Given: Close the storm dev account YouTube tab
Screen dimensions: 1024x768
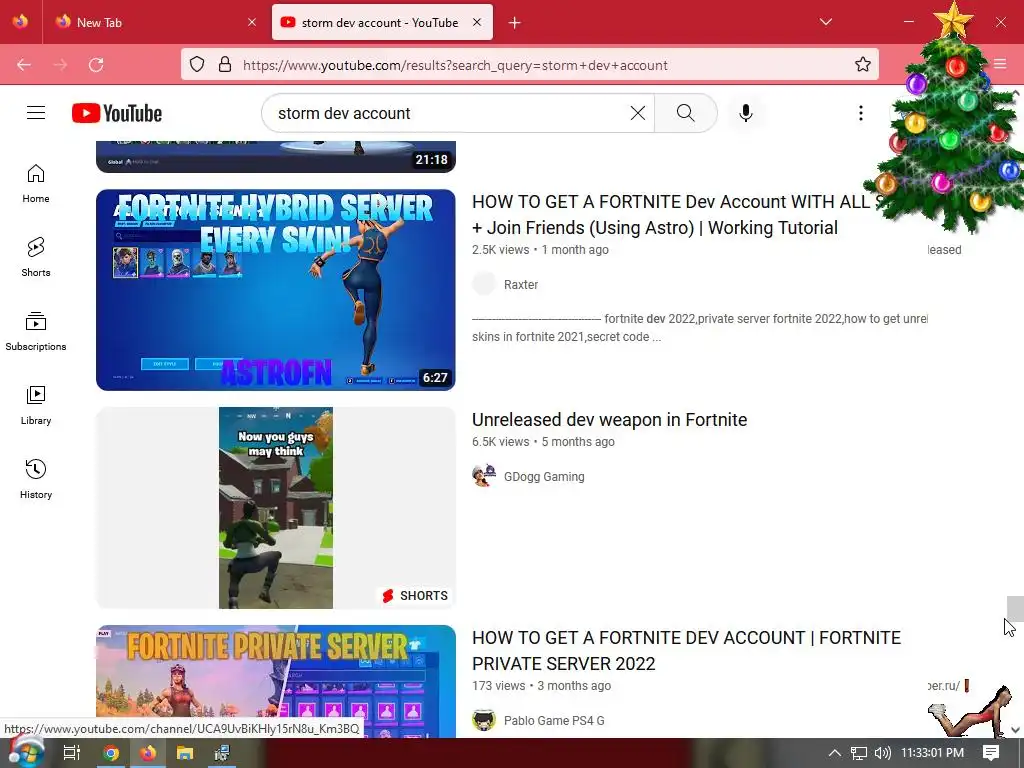Looking at the screenshot, I should (477, 22).
